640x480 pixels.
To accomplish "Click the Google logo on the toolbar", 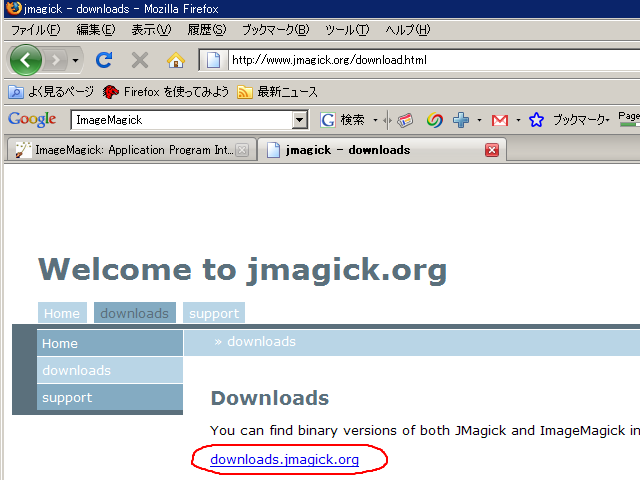I will (32, 119).
